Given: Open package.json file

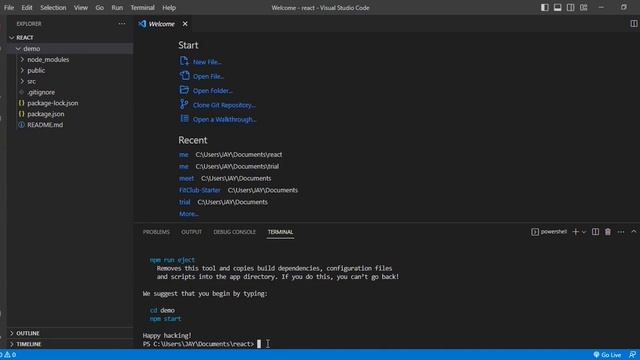Looking at the screenshot, I should (46, 114).
